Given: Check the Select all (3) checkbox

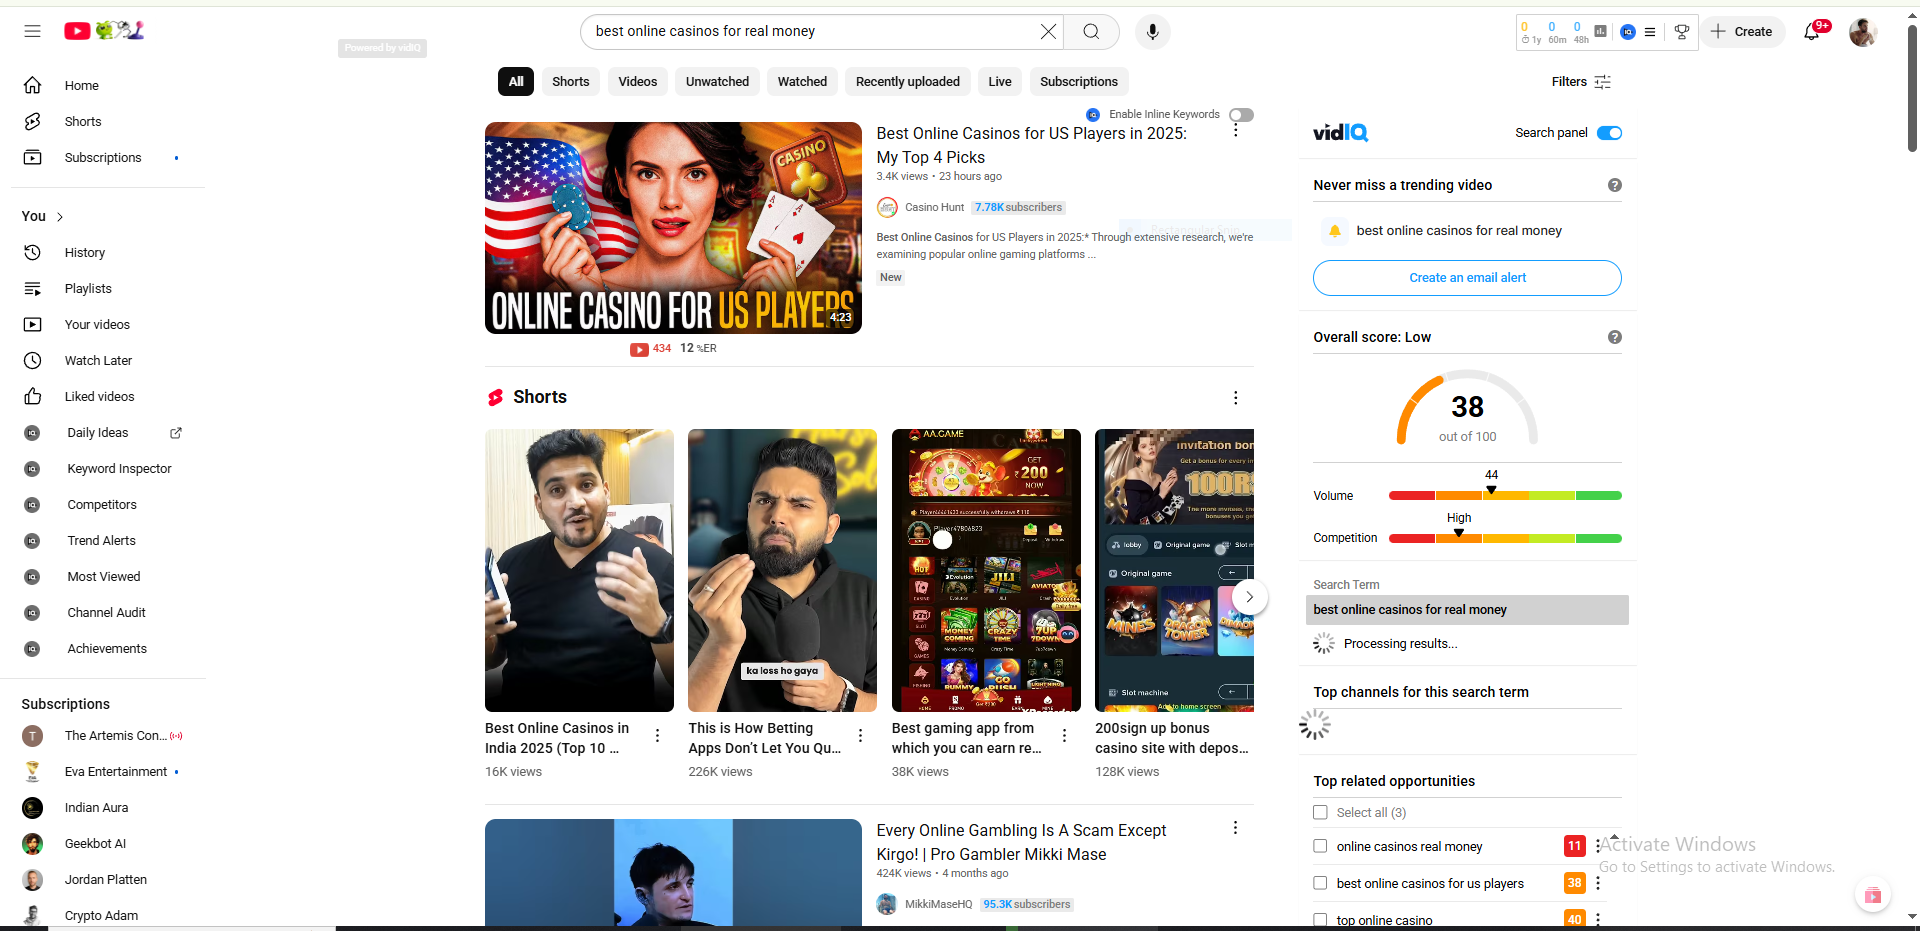Looking at the screenshot, I should [x=1320, y=813].
